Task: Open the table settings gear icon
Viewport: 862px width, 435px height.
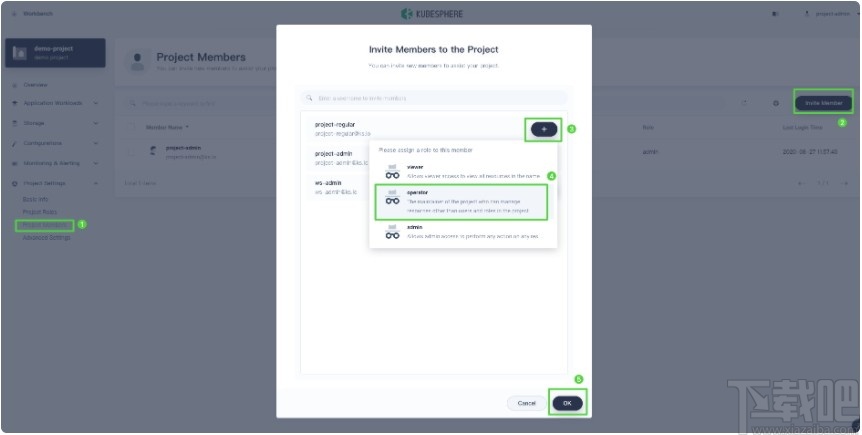Action: 775,103
